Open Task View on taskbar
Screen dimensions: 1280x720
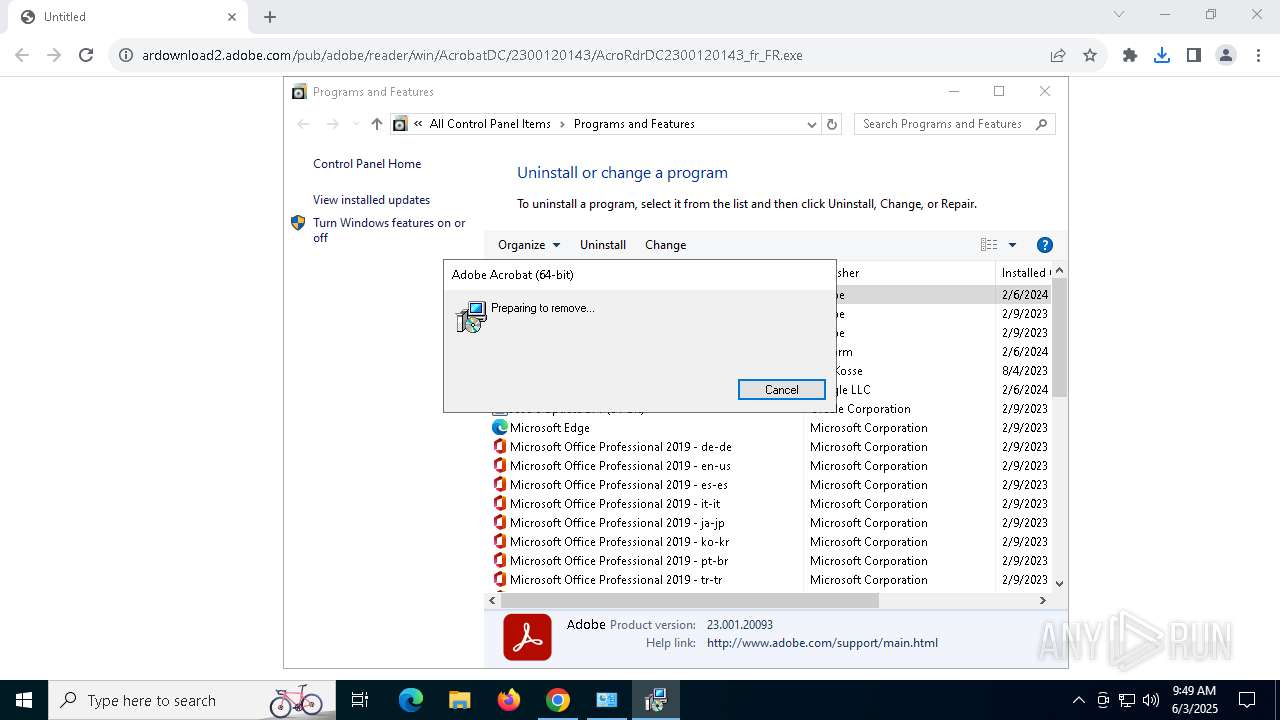[360, 700]
